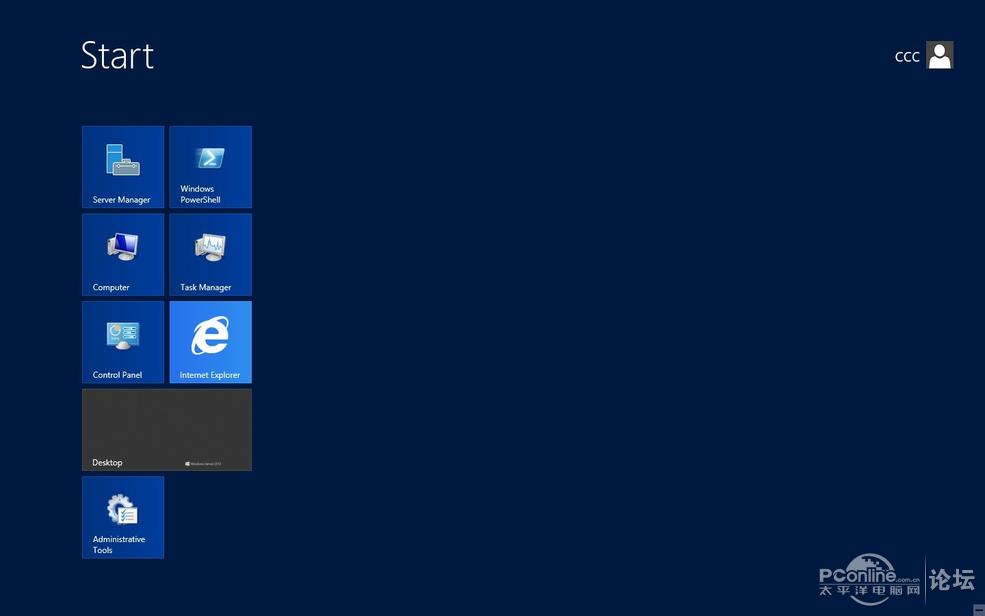Viewport: 985px width, 616px height.
Task: Click the zoom-out button in the bottom corner
Action: click(x=979, y=610)
